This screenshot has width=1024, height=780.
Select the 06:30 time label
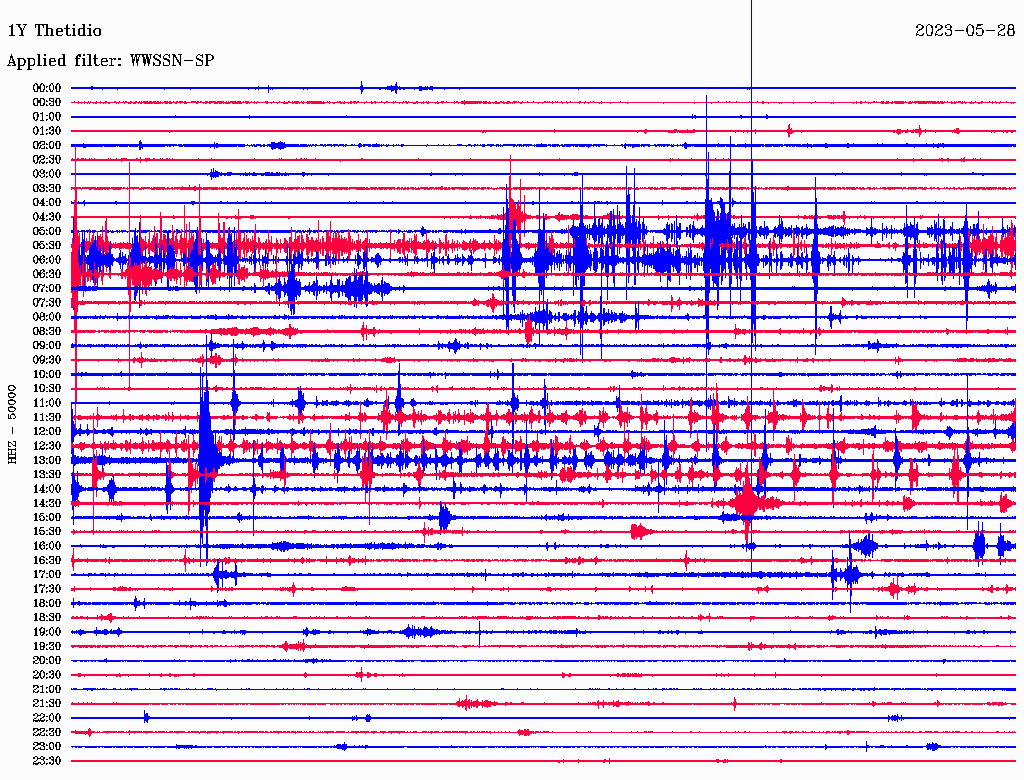click(47, 274)
